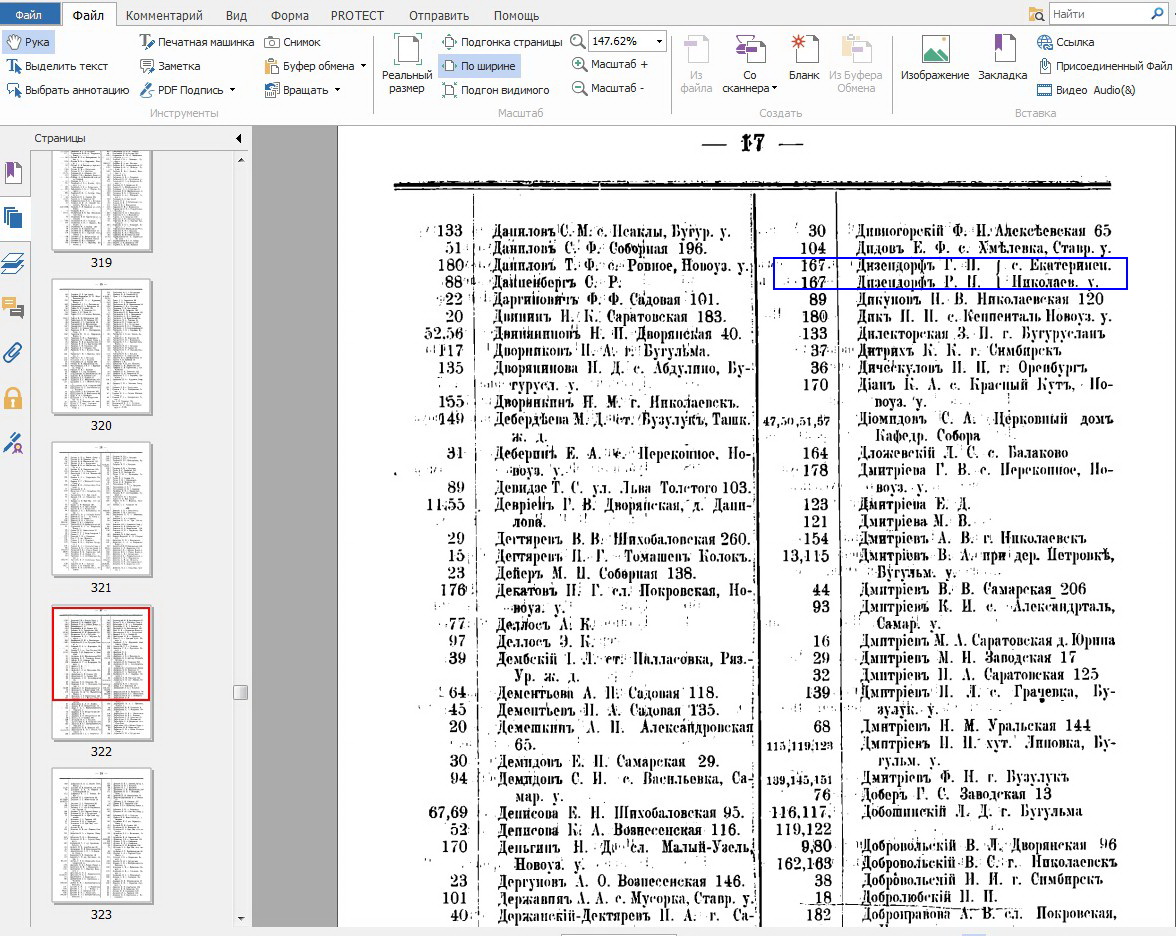Image resolution: width=1176 pixels, height=936 pixels.
Task: Switch to Реальный размер actual size
Action: (407, 62)
